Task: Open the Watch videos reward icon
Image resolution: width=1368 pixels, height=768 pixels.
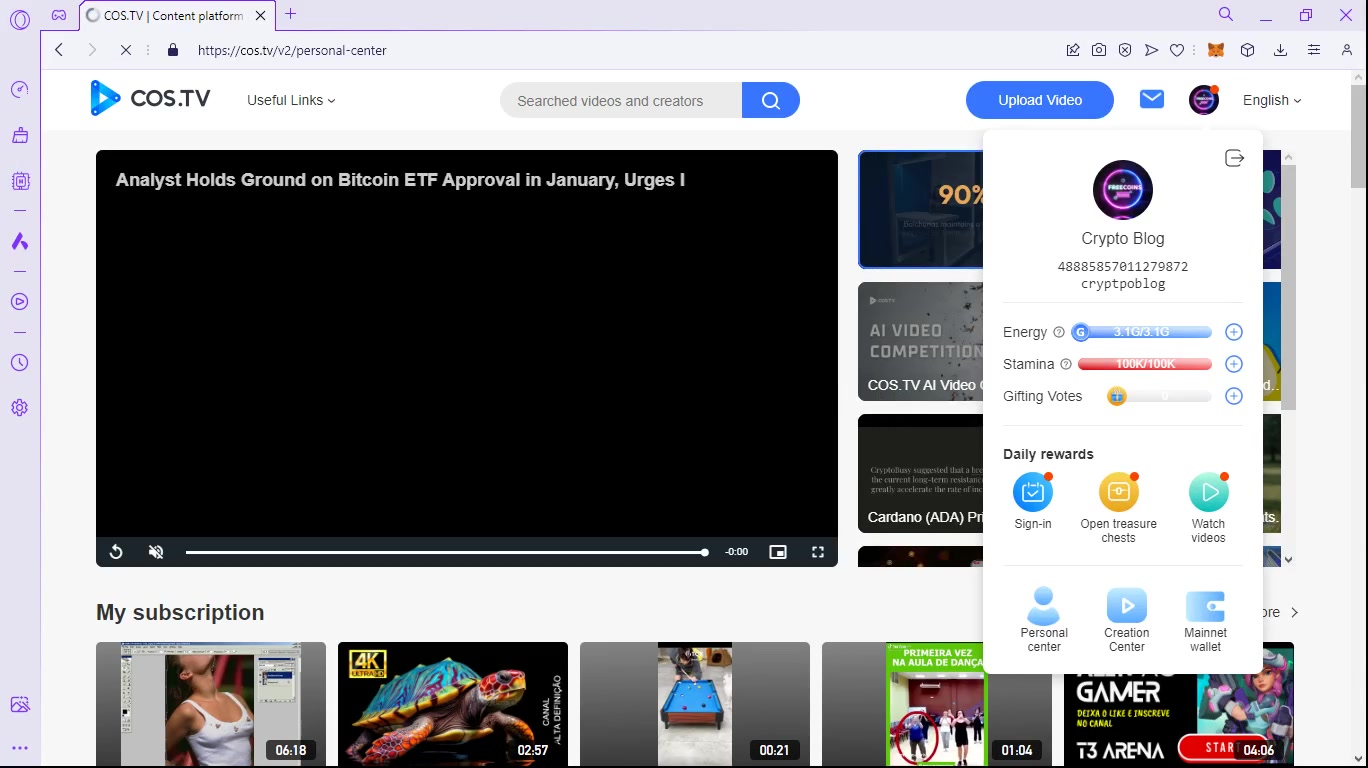Action: click(x=1208, y=492)
